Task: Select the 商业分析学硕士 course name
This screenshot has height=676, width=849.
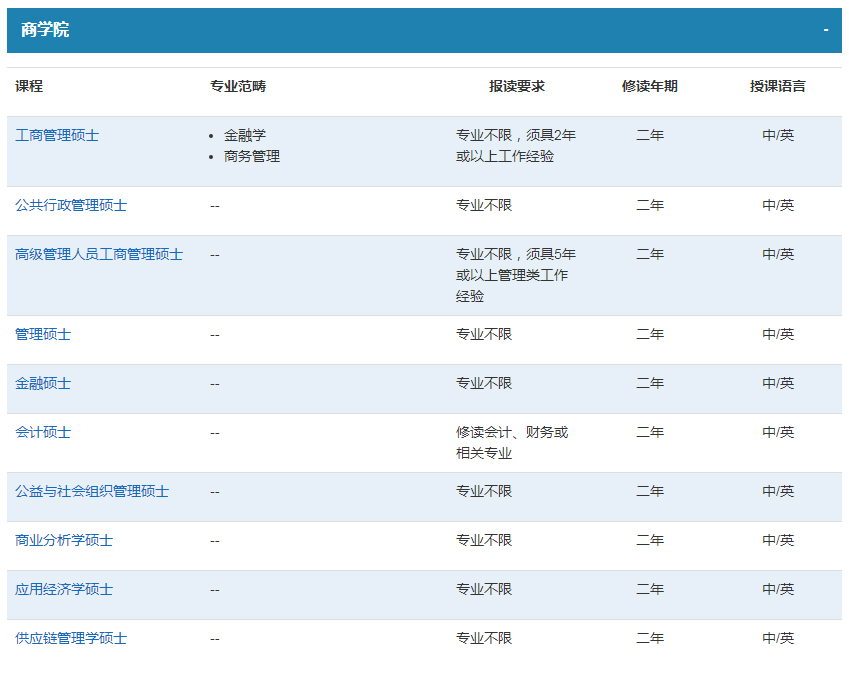Action: (x=64, y=540)
